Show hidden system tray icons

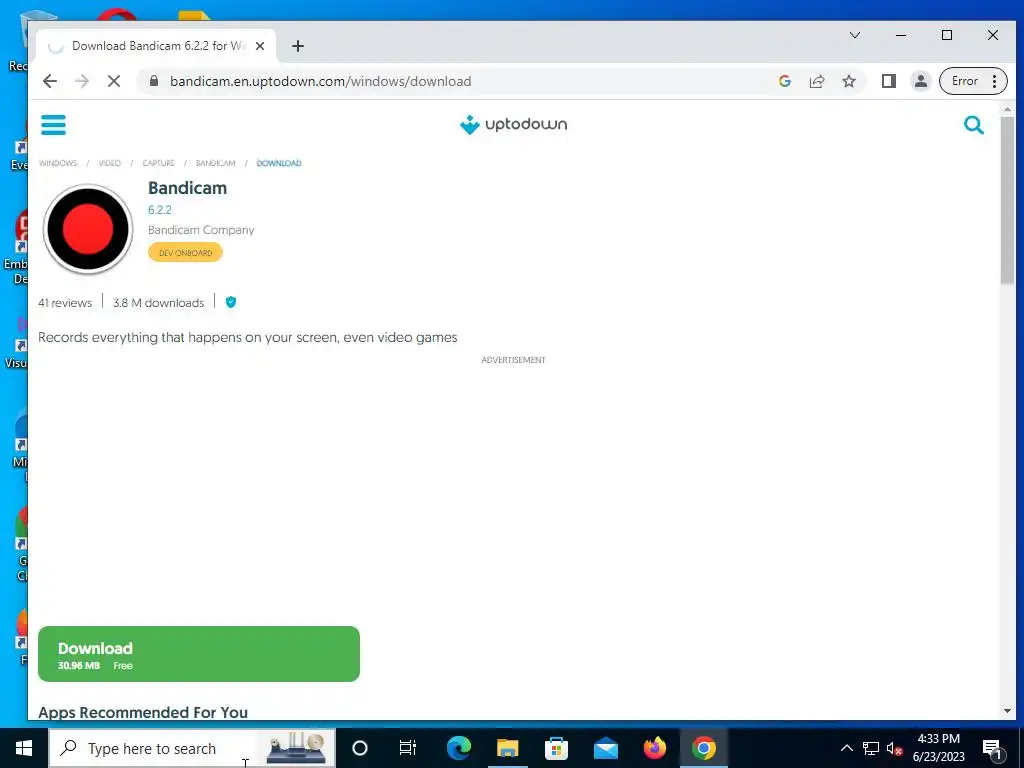pos(846,748)
